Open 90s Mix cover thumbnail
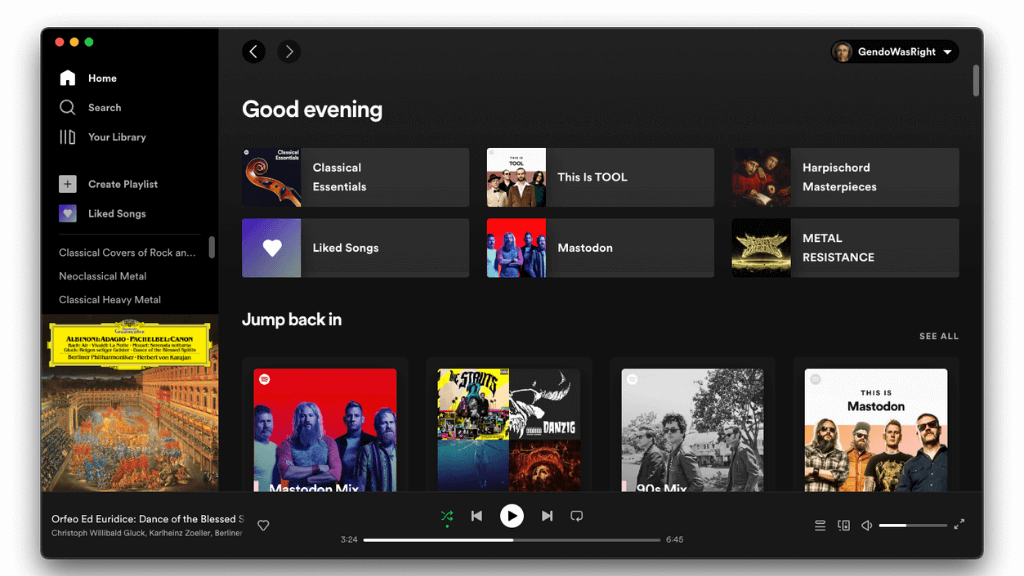The image size is (1024, 576). pyautogui.click(x=692, y=430)
